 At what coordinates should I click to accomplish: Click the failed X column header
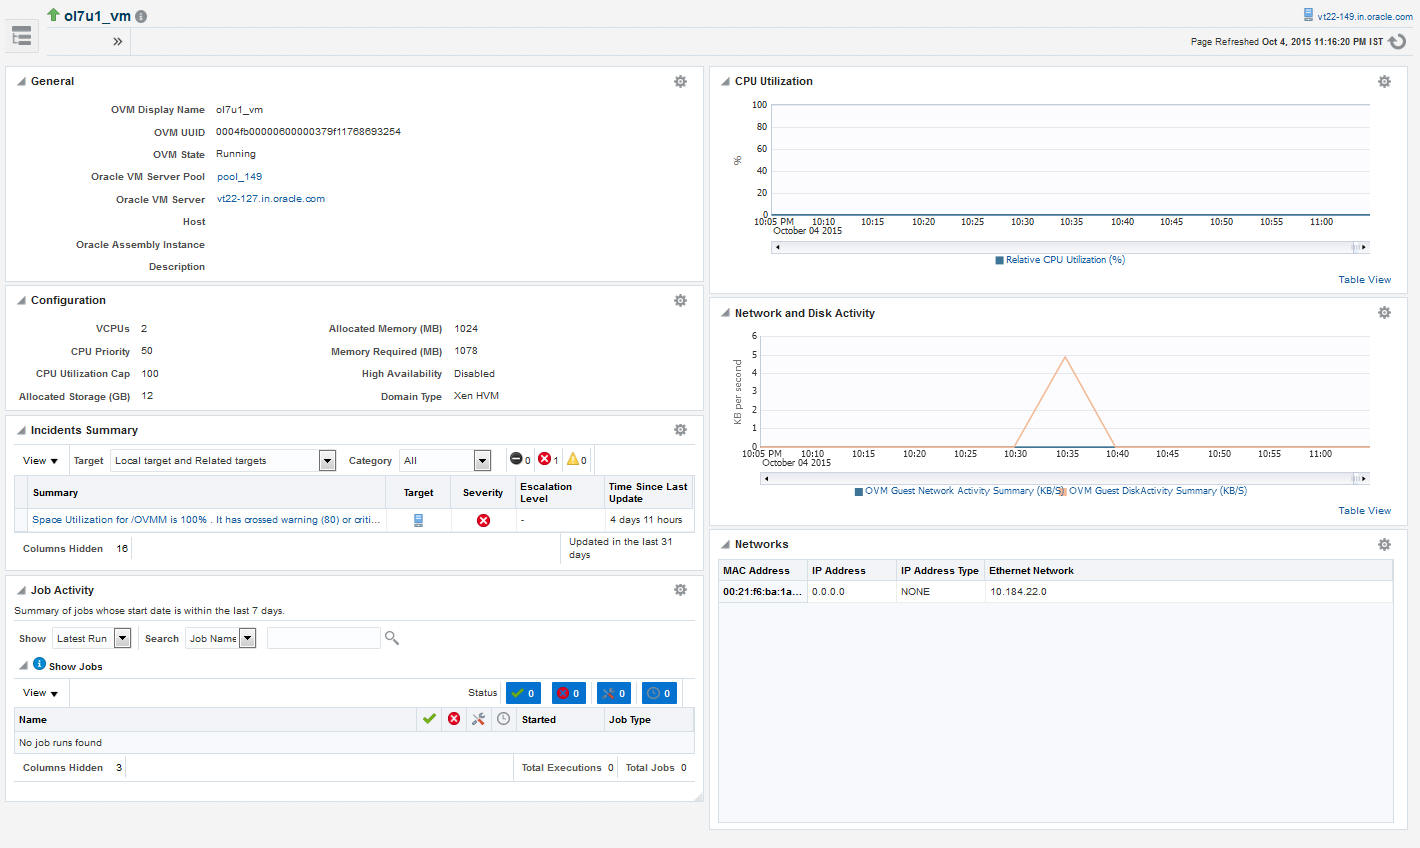(454, 719)
